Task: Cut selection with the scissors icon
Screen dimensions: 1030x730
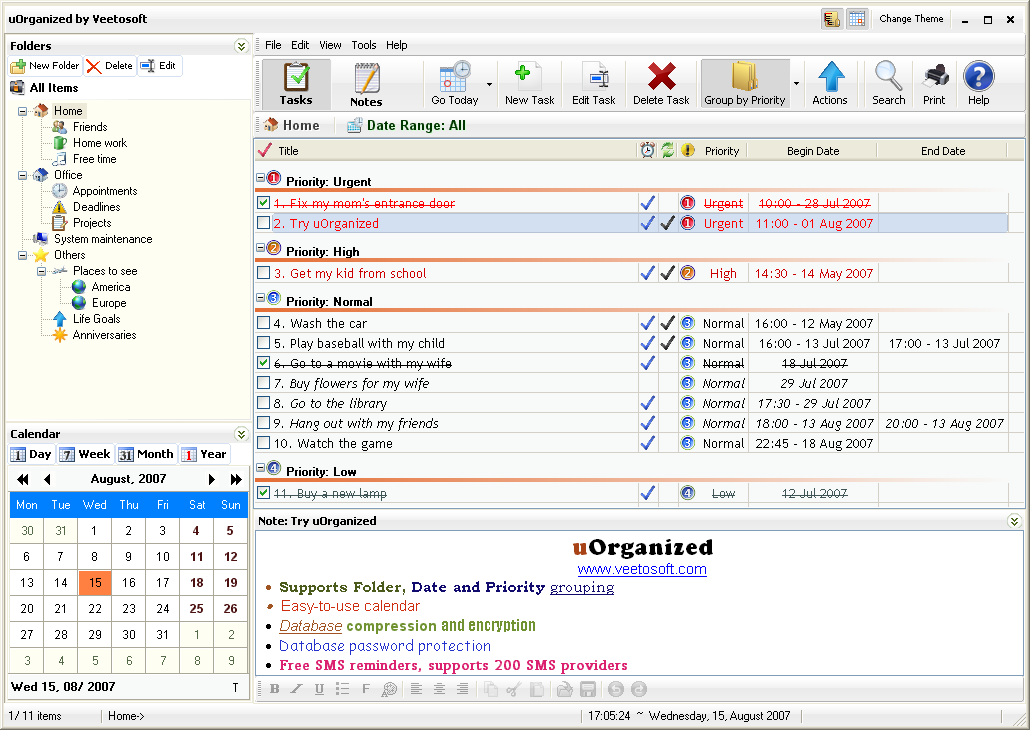Action: (x=514, y=689)
